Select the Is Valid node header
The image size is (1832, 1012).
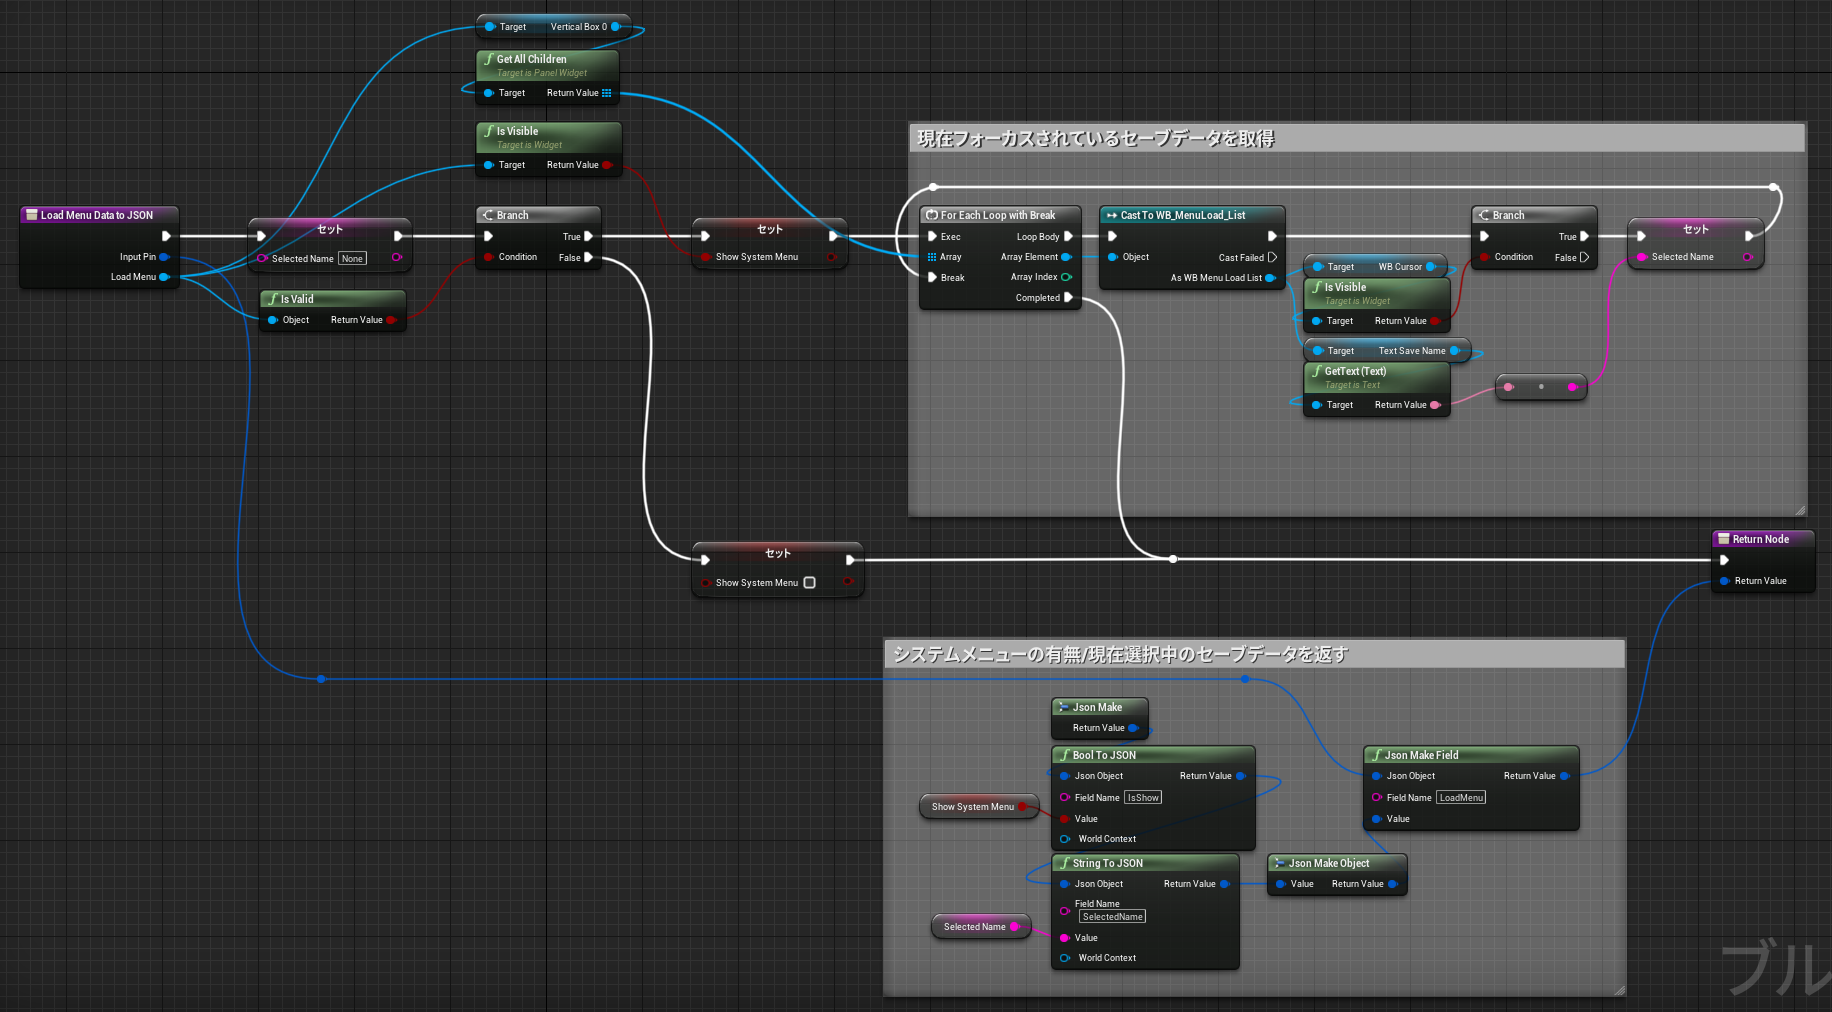pyautogui.click(x=332, y=299)
